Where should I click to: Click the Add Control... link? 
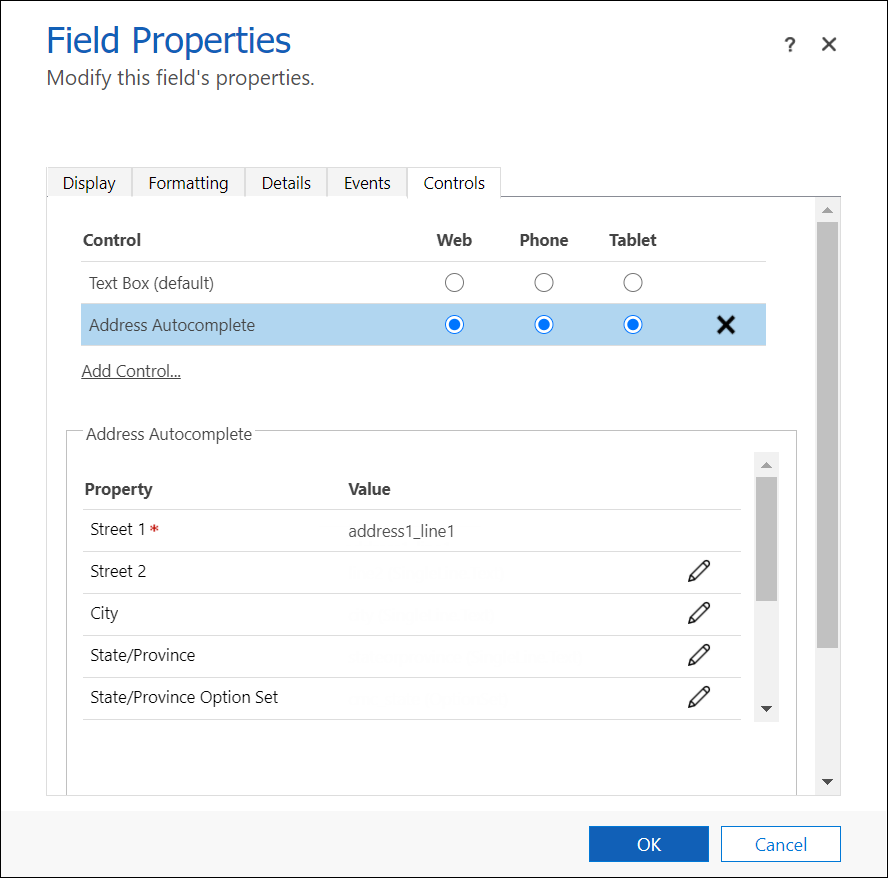tap(131, 371)
